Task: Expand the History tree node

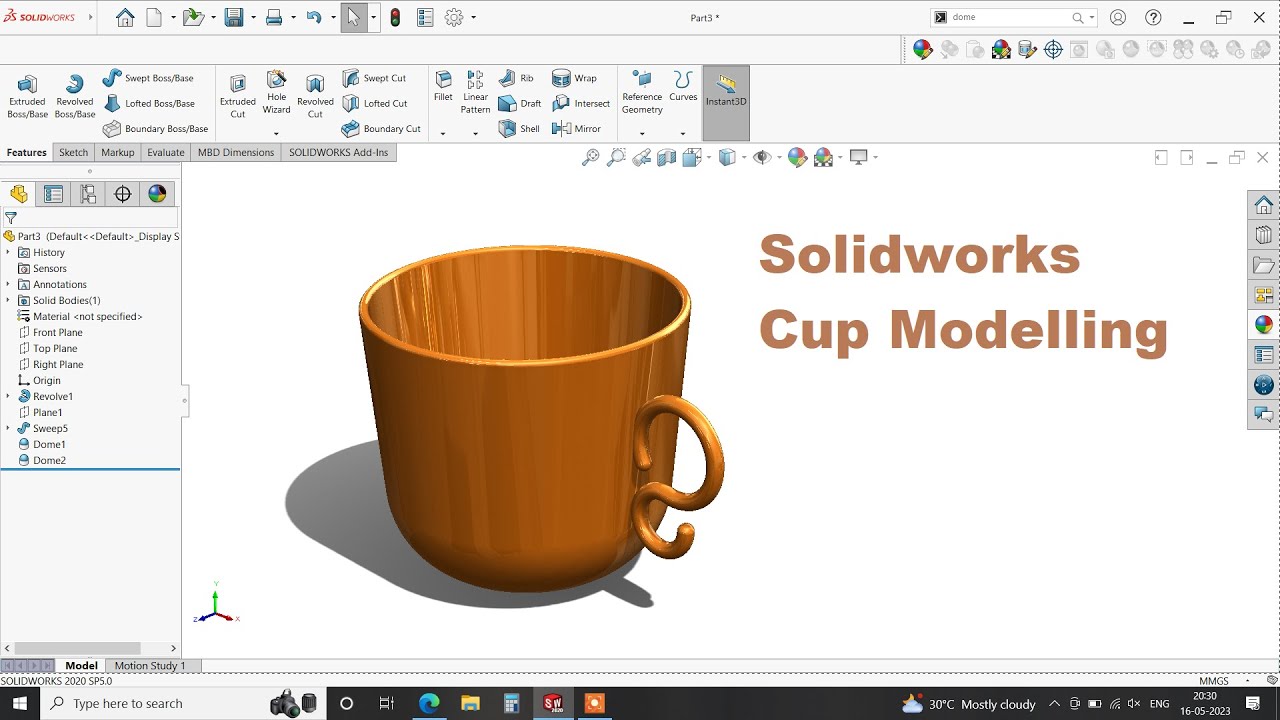Action: [8, 252]
